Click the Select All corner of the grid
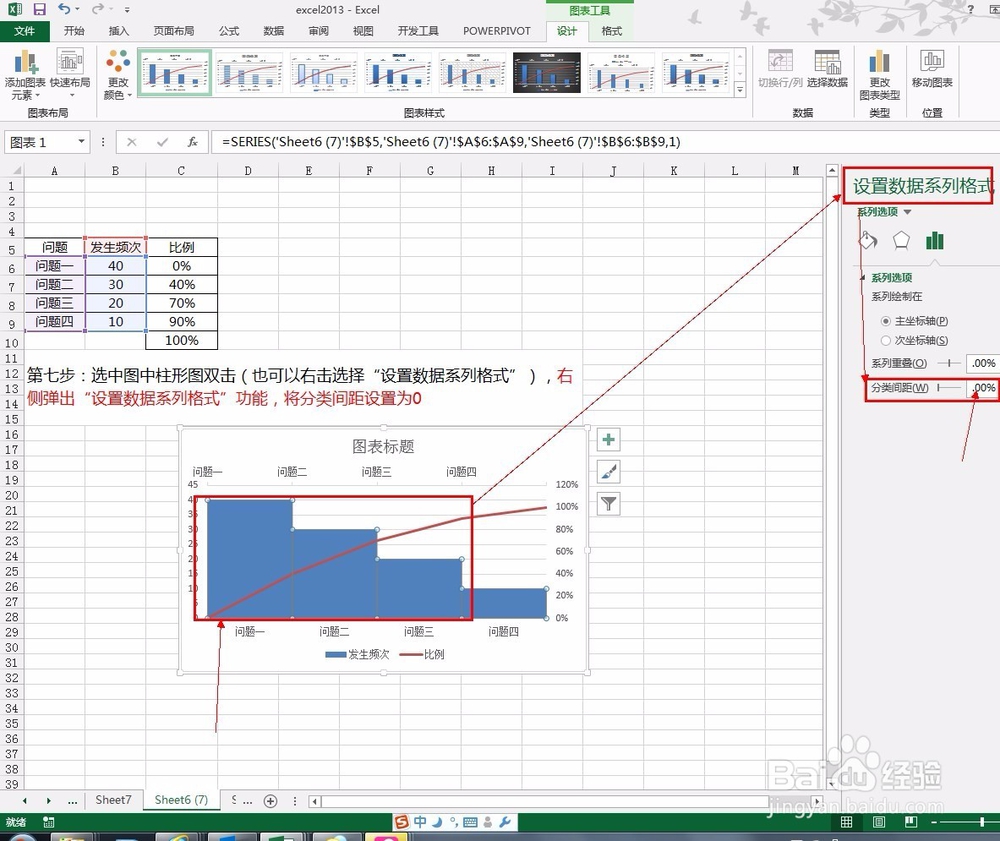Image resolution: width=1000 pixels, height=841 pixels. 12,170
